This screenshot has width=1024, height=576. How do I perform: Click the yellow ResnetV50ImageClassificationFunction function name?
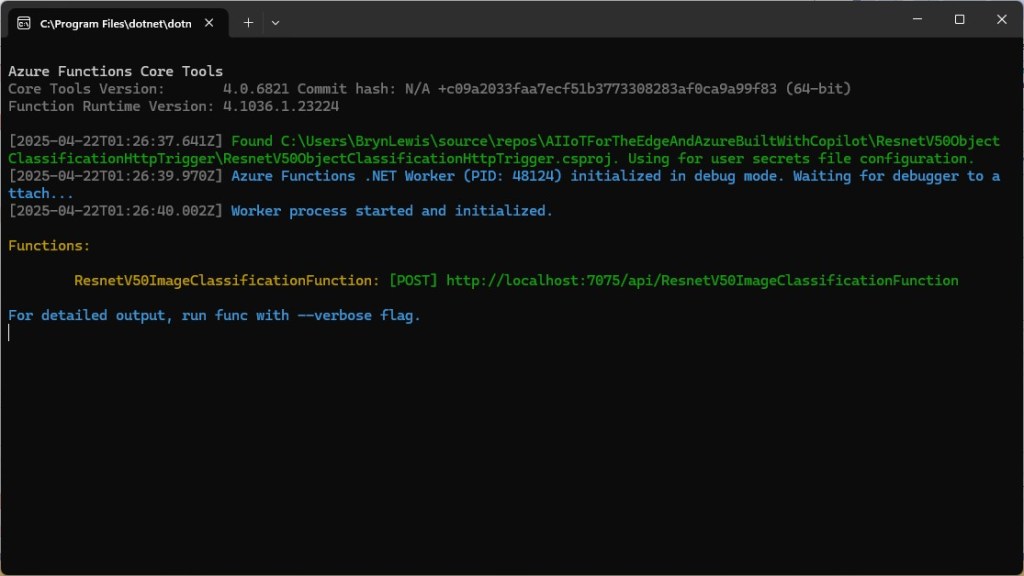(x=226, y=281)
